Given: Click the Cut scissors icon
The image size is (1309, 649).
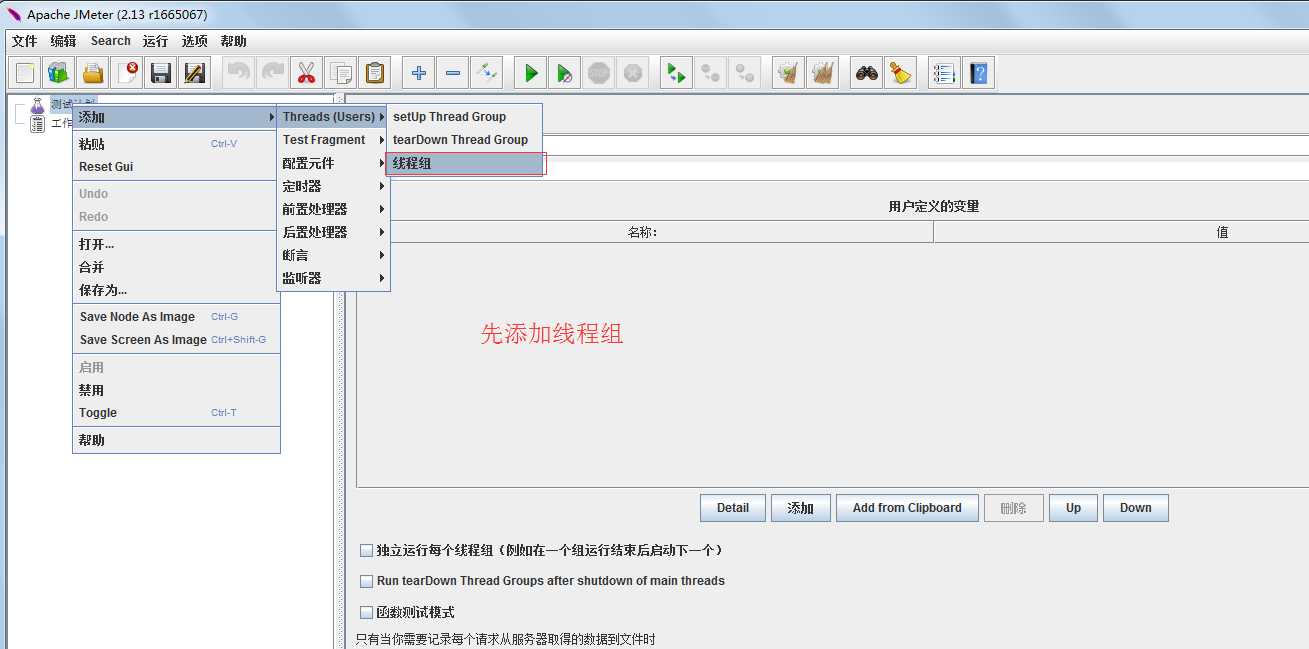Looking at the screenshot, I should pyautogui.click(x=306, y=73).
